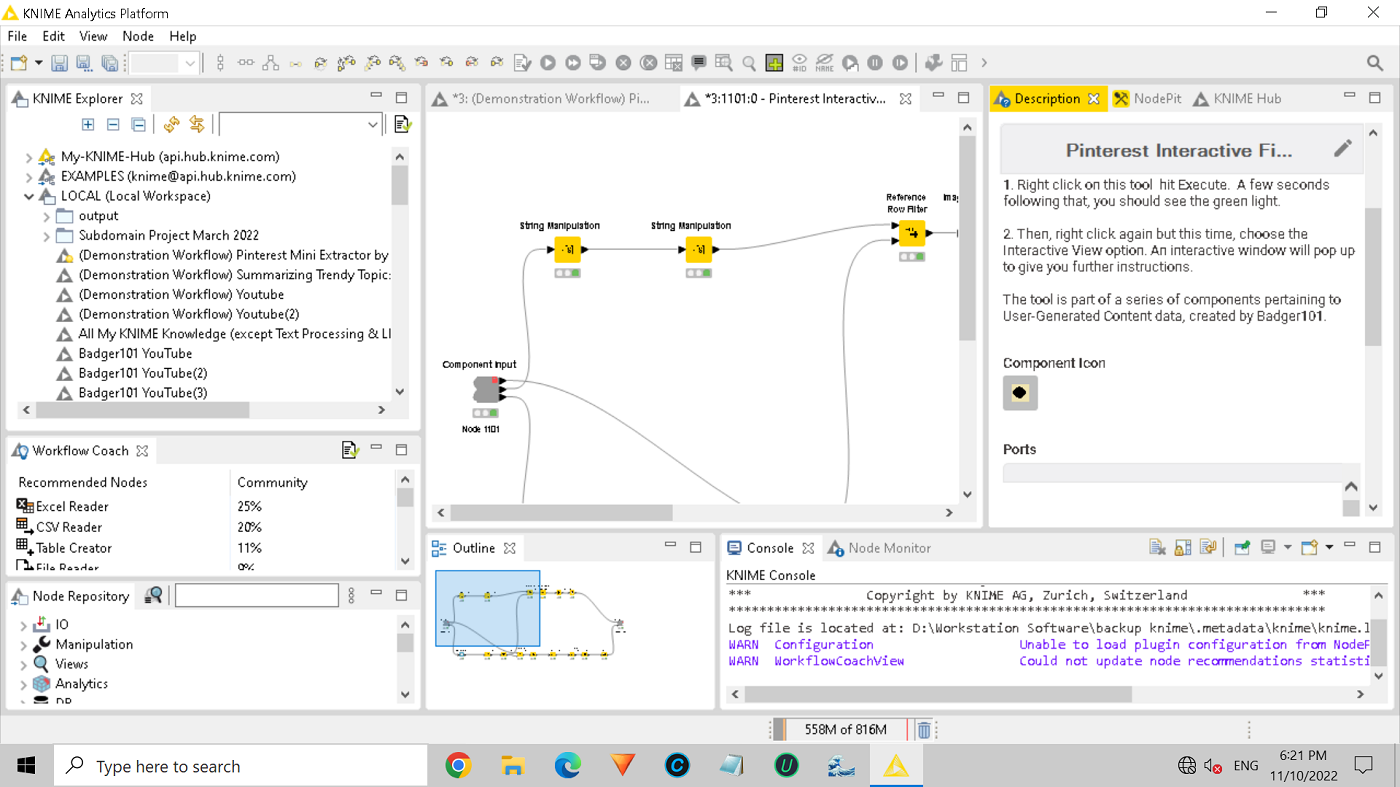Pin the Console view
Image resolution: width=1400 pixels, height=787 pixels.
pyautogui.click(x=1242, y=547)
